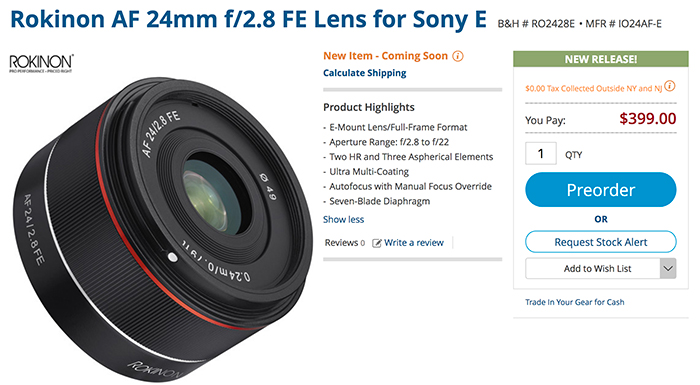Click Request Stock Alert button
Image resolution: width=700 pixels, height=385 pixels.
pyautogui.click(x=600, y=242)
